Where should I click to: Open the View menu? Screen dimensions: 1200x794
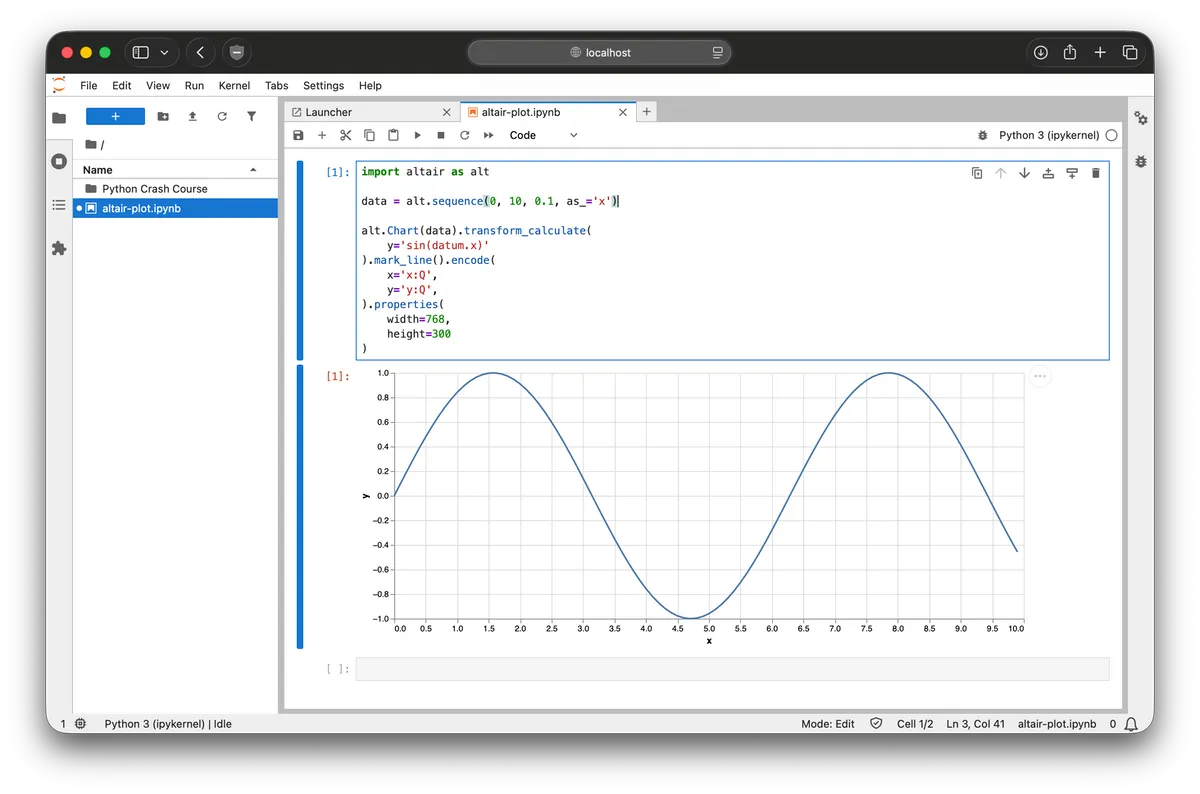click(158, 86)
